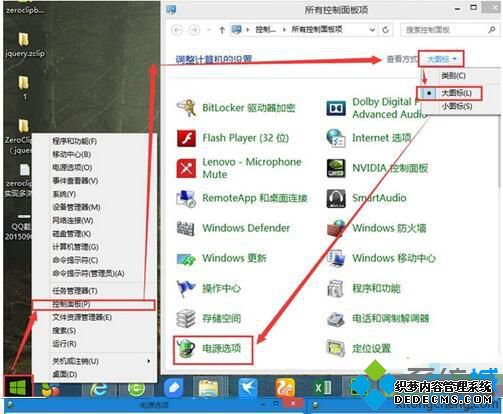This screenshot has width=503, height=414.
Task: Choose 控制面板(P) in context menu
Action: [94, 304]
